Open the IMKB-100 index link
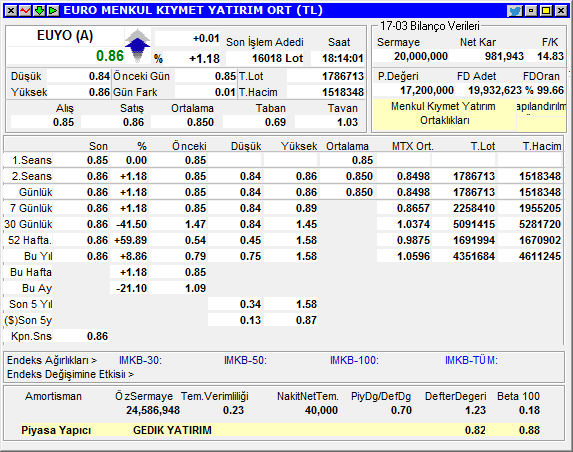573x452 pixels. click(354, 360)
